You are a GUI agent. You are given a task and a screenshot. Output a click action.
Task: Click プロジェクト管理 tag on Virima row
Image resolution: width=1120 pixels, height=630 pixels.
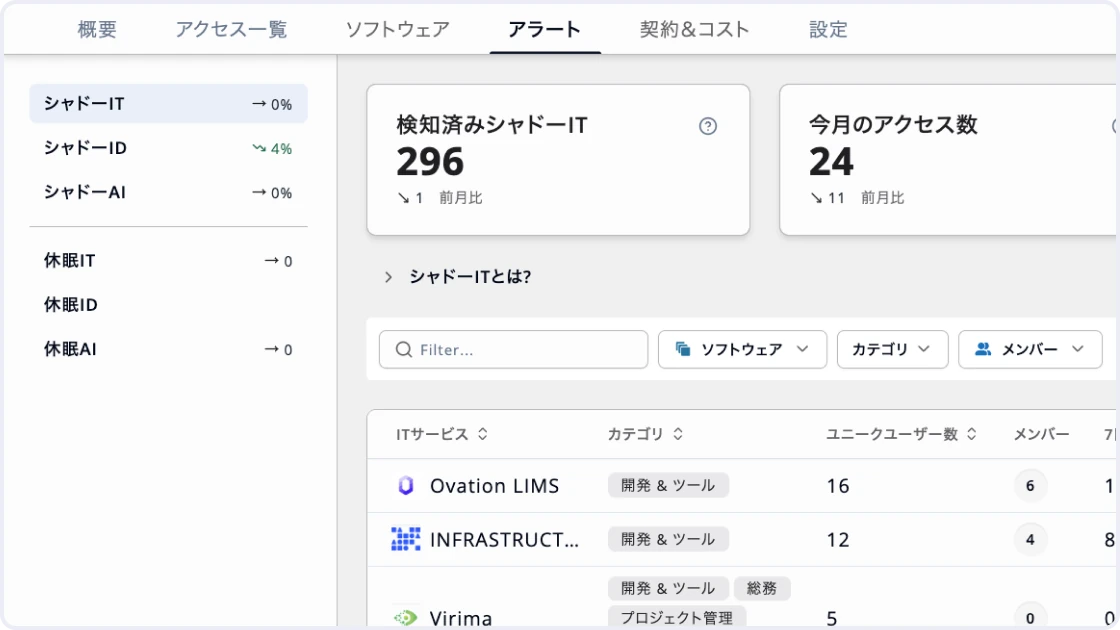676,617
